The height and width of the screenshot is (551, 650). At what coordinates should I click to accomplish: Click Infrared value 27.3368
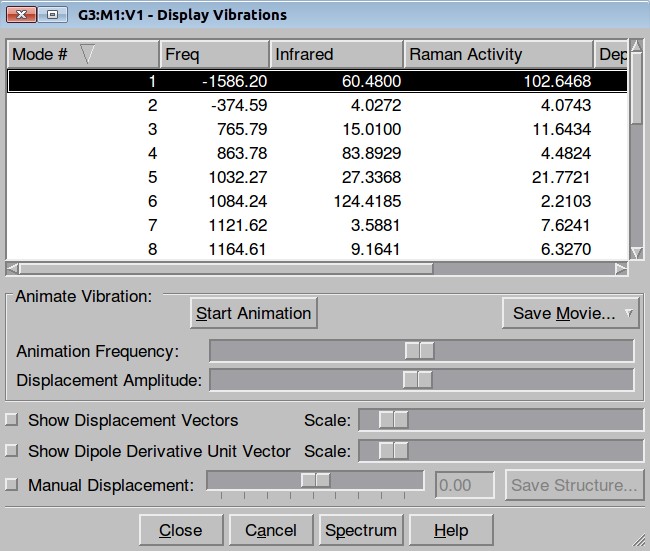coord(371,177)
